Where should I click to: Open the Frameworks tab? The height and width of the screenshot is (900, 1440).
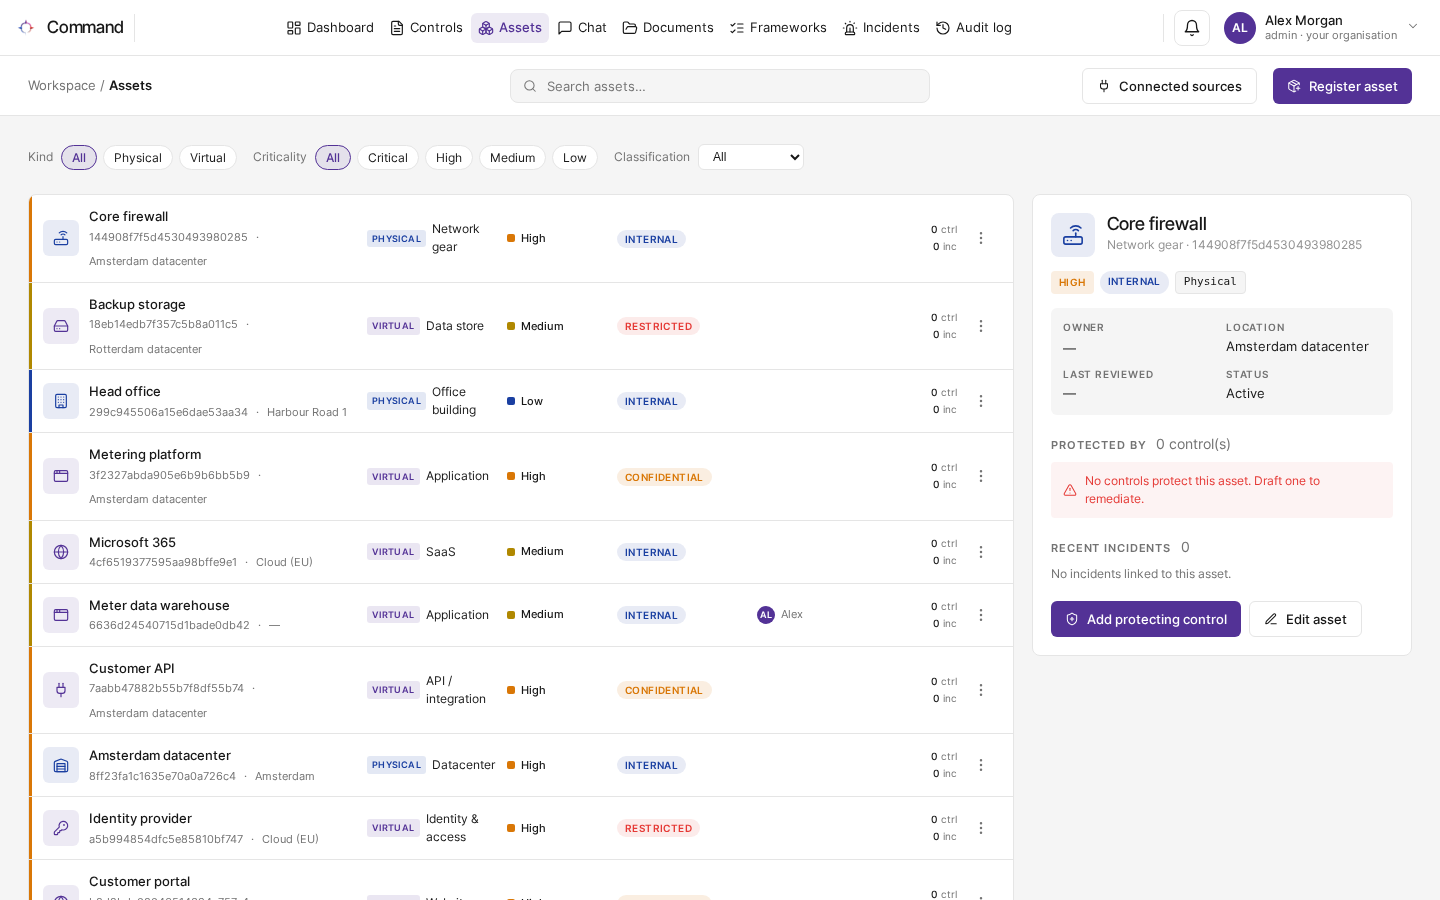[x=778, y=28]
